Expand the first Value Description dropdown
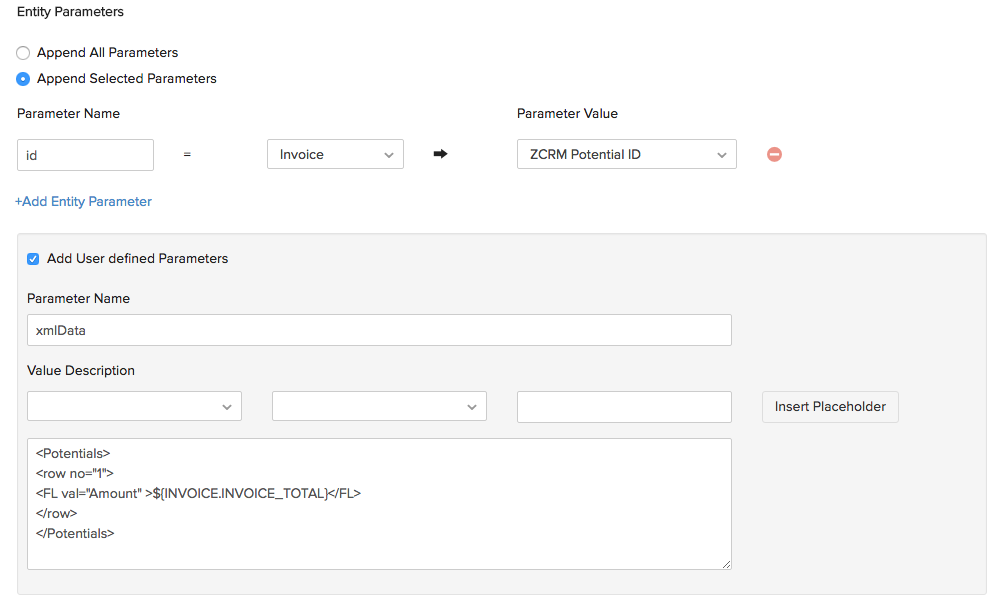Image resolution: width=1006 pixels, height=596 pixels. coord(134,406)
